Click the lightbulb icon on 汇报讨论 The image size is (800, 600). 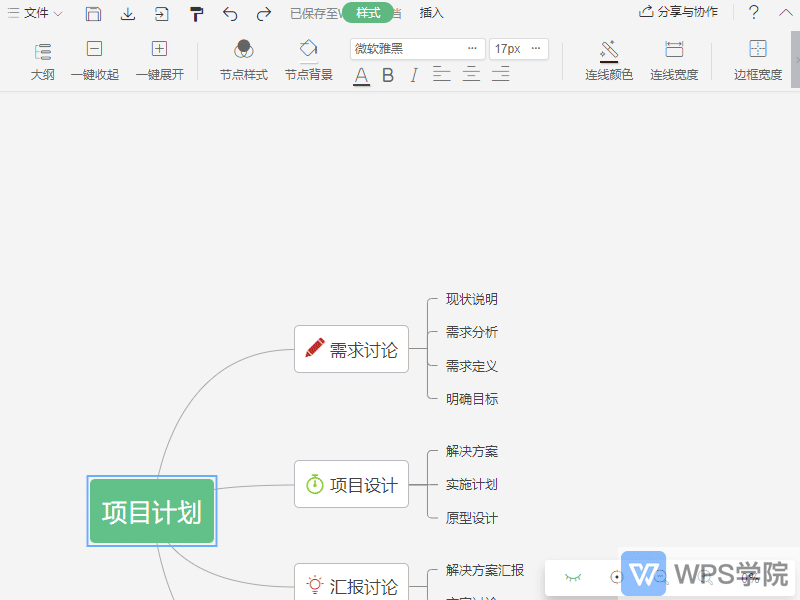pos(315,585)
